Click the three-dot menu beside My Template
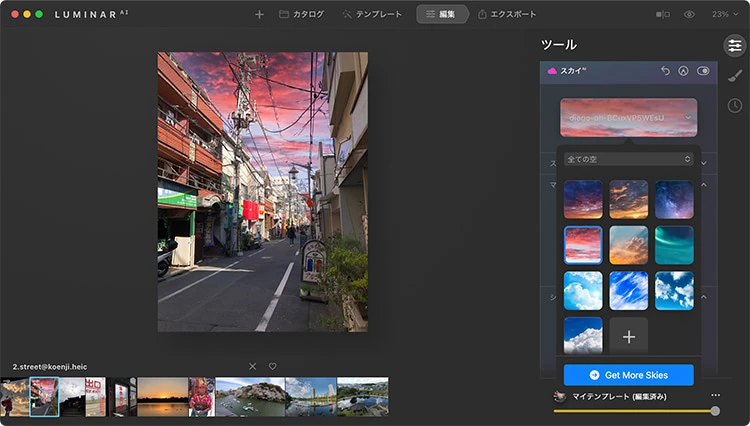 pyautogui.click(x=714, y=396)
